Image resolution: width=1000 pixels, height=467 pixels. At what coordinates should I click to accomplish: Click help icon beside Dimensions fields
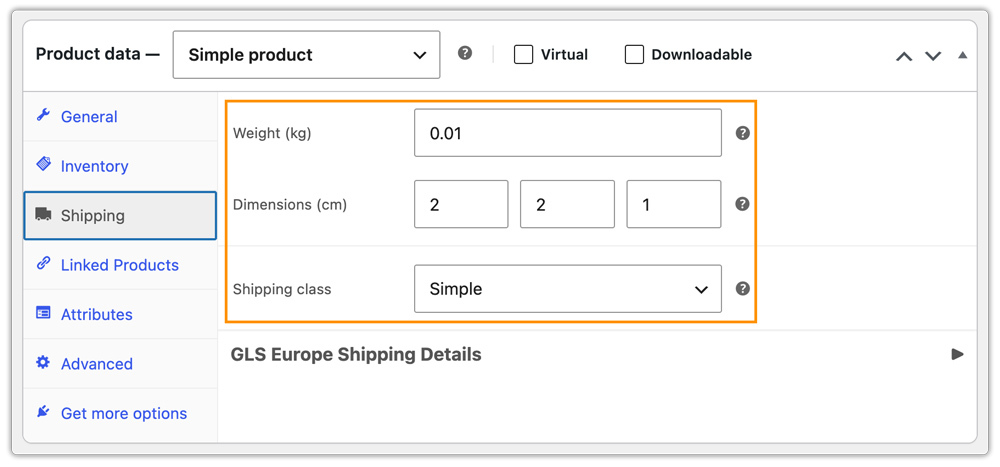coord(742,204)
